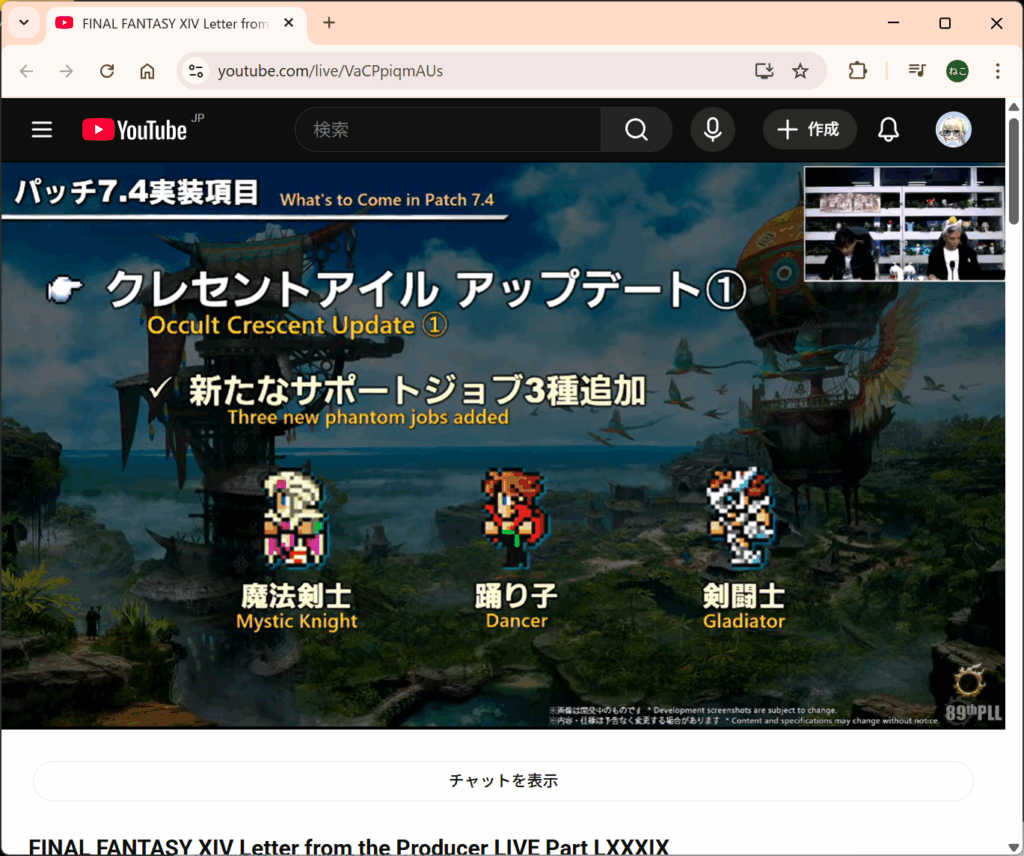The image size is (1024, 856).
Task: Bookmark this page with the star icon
Action: pyautogui.click(x=800, y=71)
